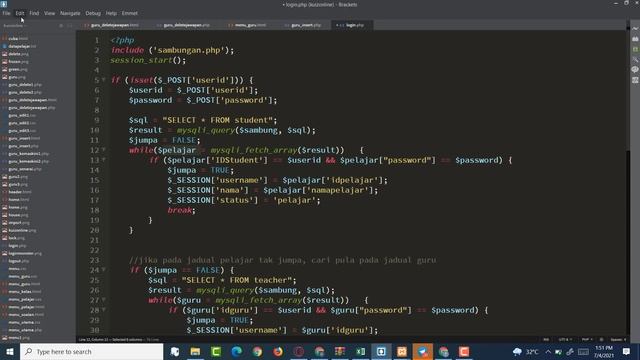Collapse the fold arrow at line 13
Screen dimensions: 640x360
pyautogui.click(x=104, y=160)
